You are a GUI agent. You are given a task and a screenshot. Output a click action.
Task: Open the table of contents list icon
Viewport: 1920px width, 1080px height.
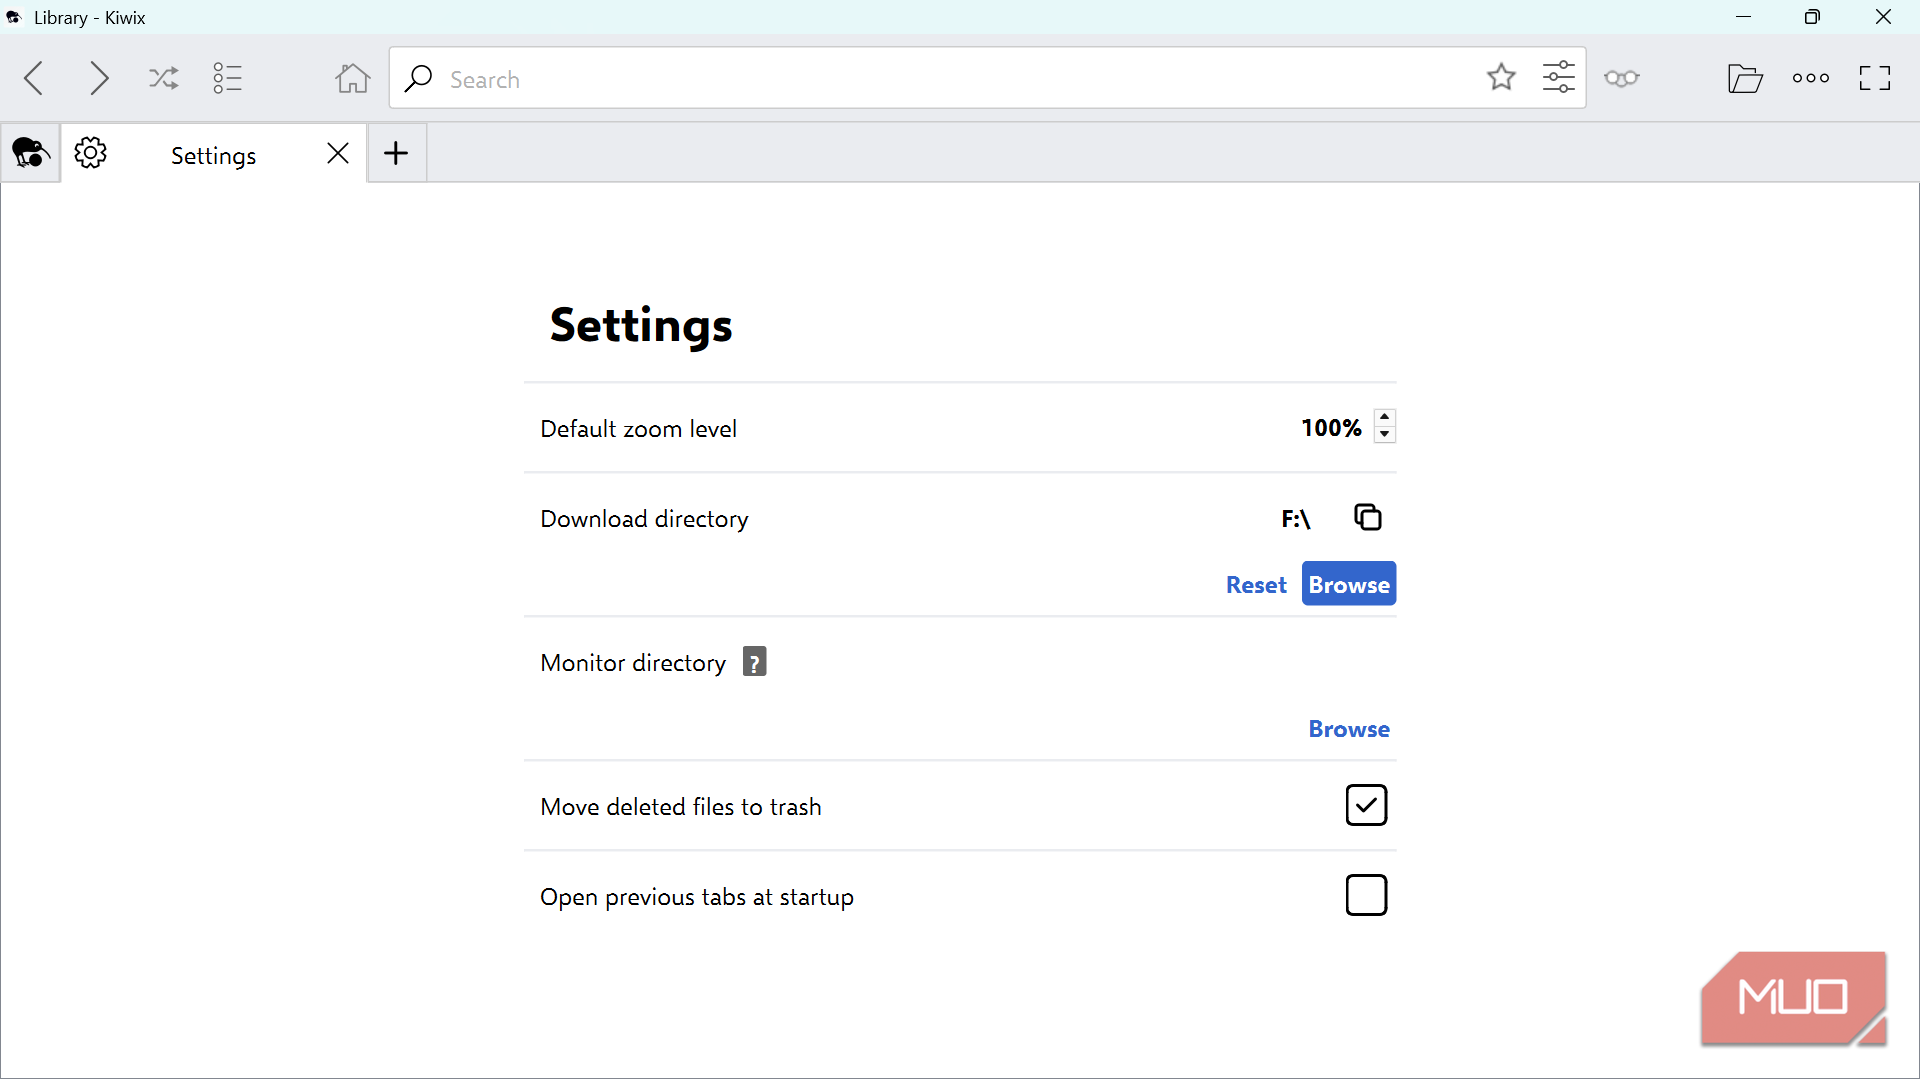(228, 78)
